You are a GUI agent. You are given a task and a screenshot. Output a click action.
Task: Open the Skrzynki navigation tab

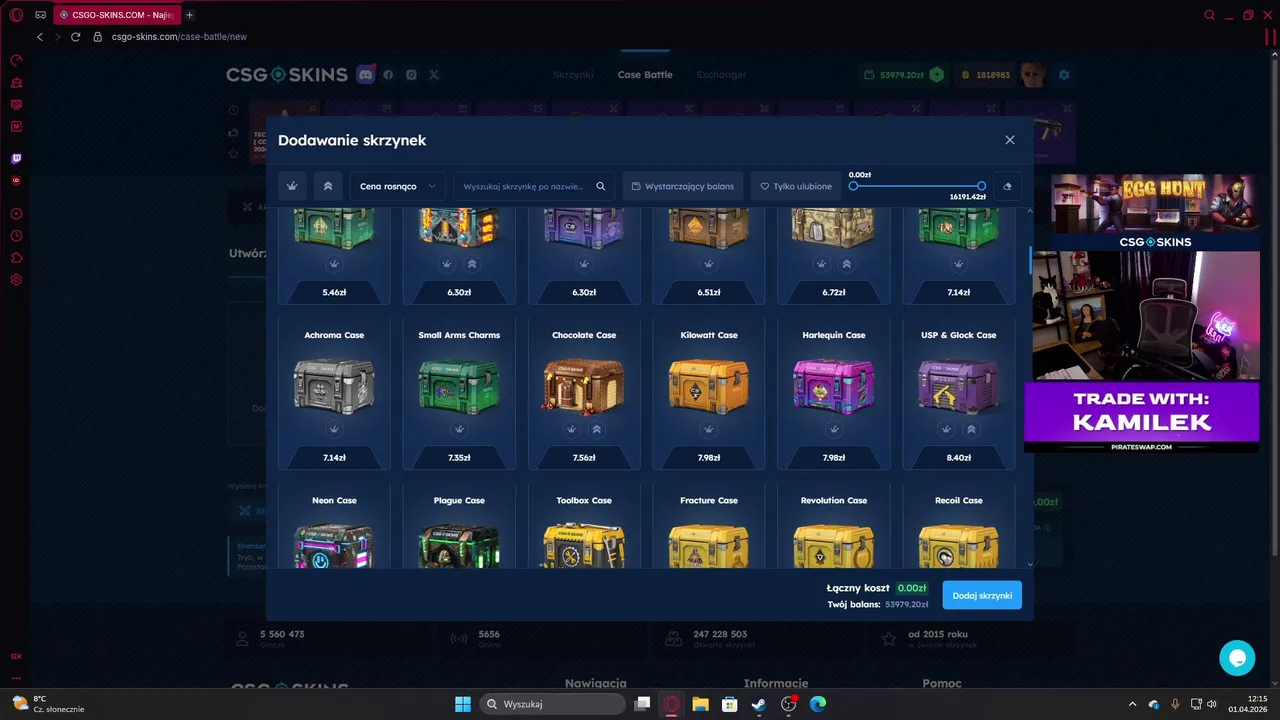(573, 75)
